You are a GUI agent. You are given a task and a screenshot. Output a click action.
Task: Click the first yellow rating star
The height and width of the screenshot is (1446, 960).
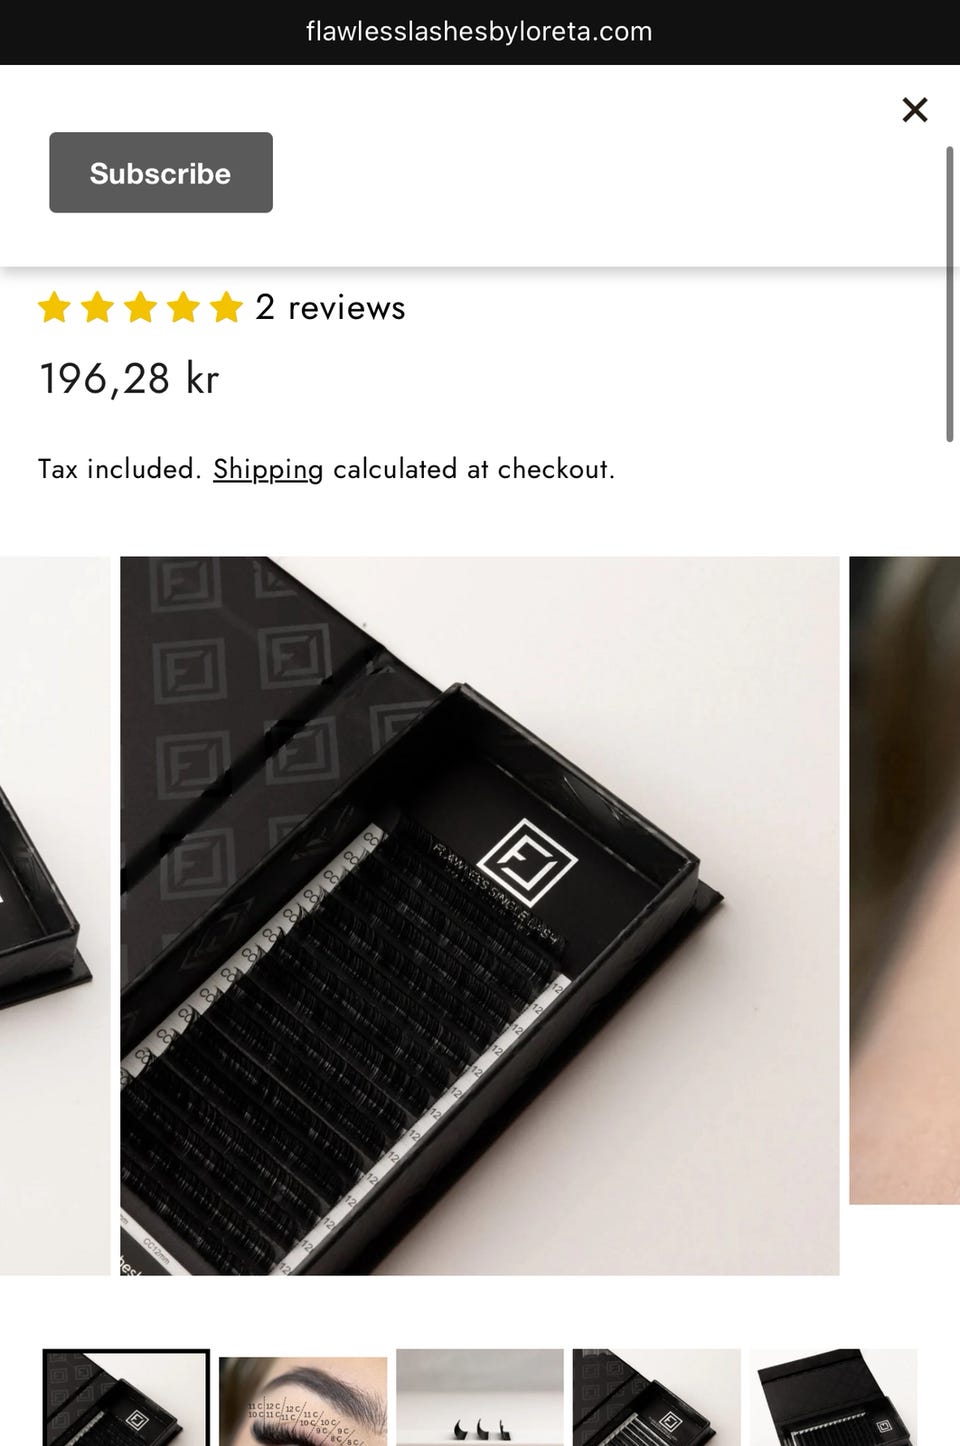pos(54,307)
